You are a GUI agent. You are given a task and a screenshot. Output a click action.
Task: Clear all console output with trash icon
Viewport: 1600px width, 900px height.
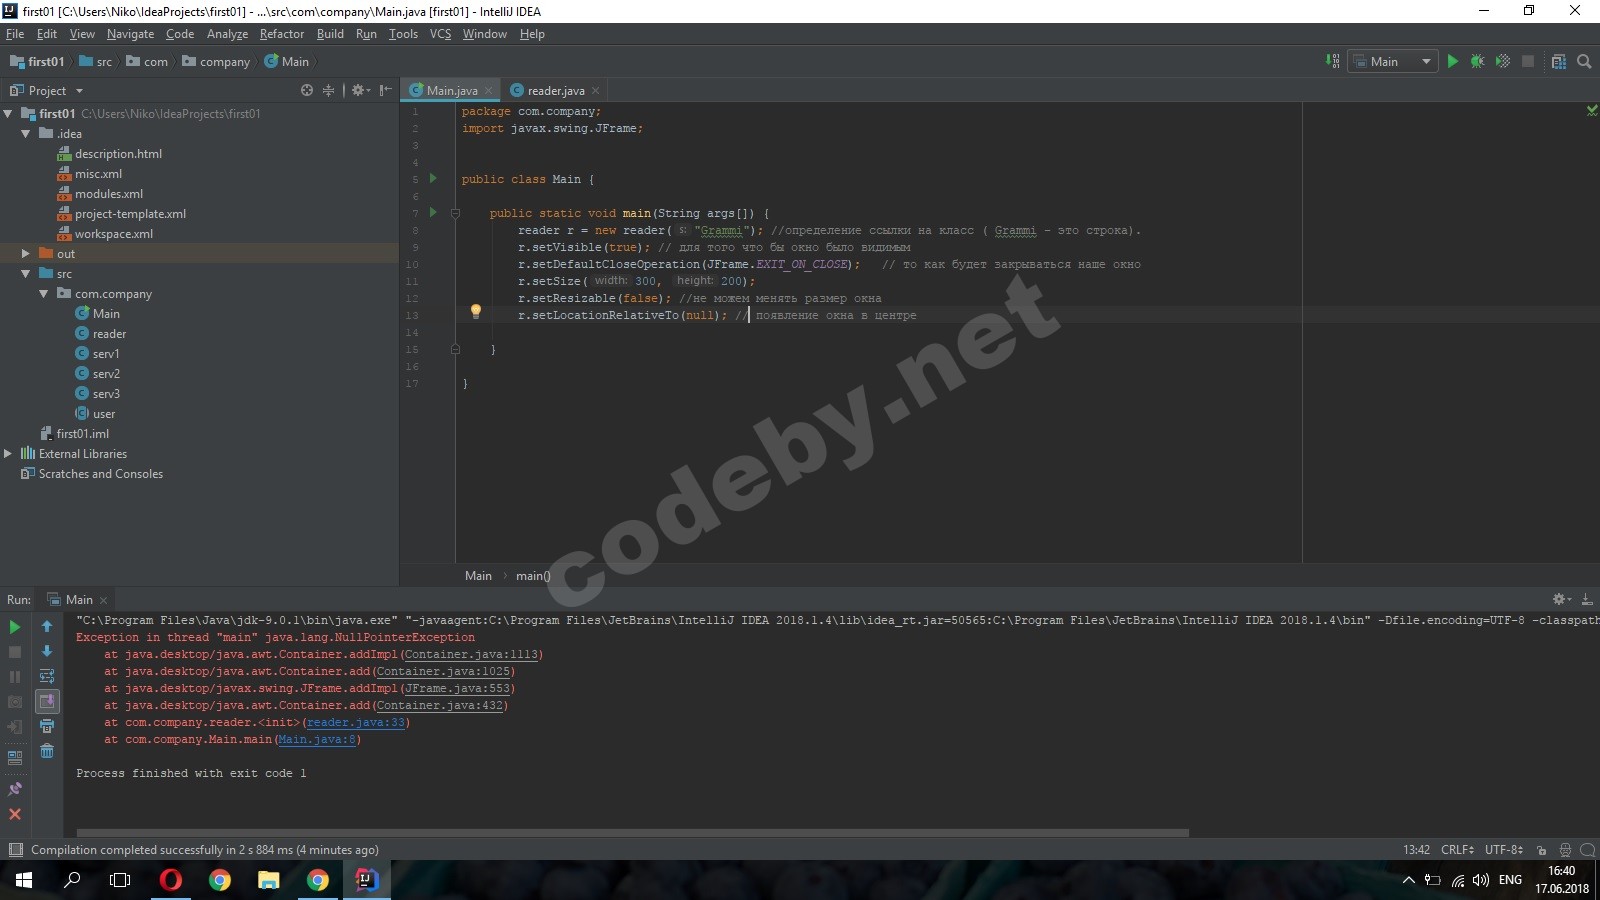coord(47,751)
